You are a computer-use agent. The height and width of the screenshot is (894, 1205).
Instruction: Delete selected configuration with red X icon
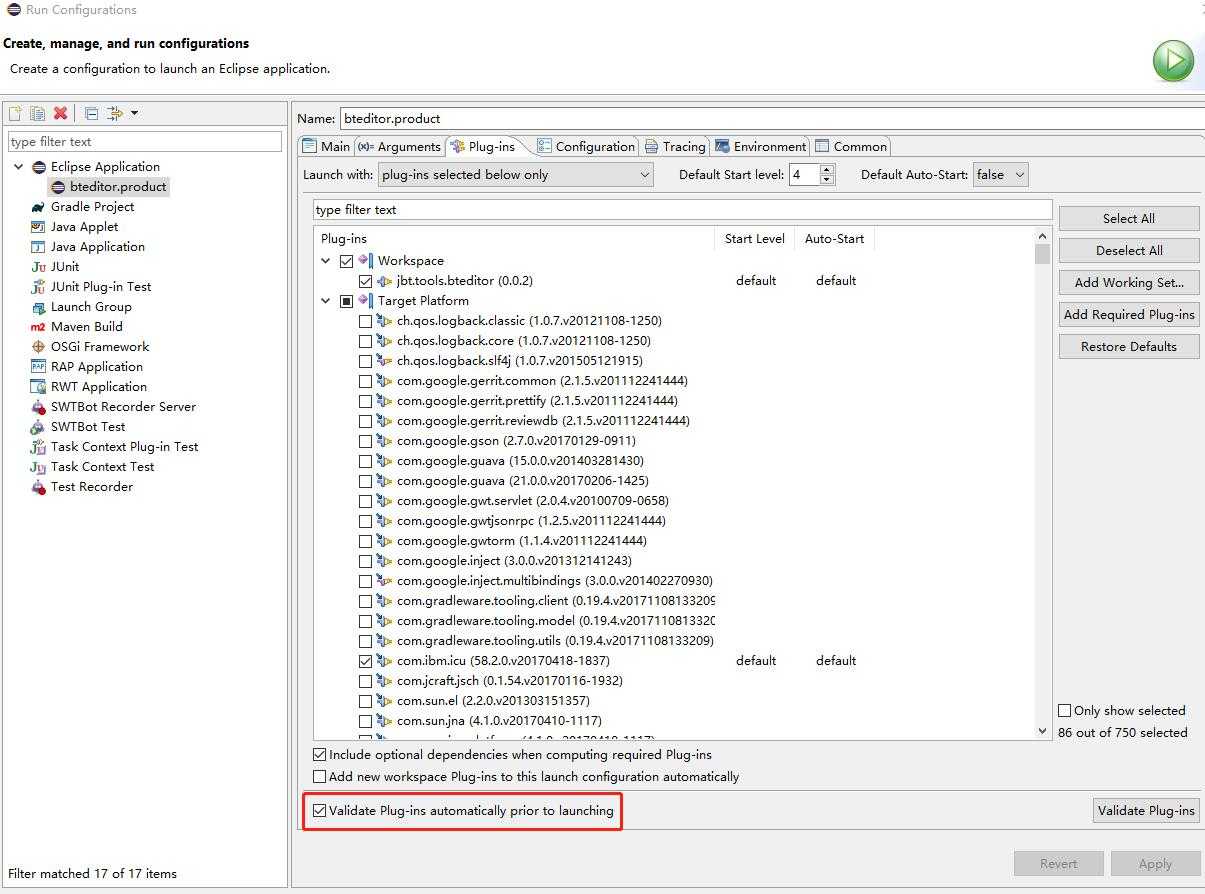(x=60, y=113)
